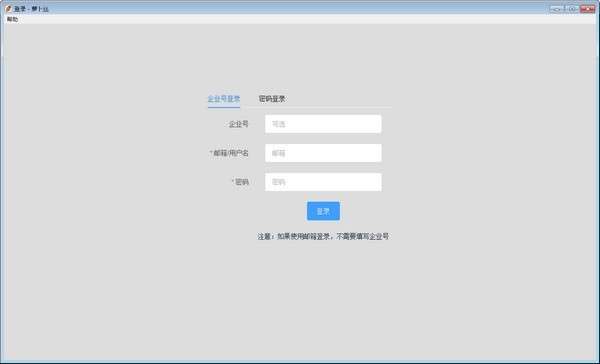Click the blue 登录 button
This screenshot has width=600, height=364.
(x=323, y=211)
